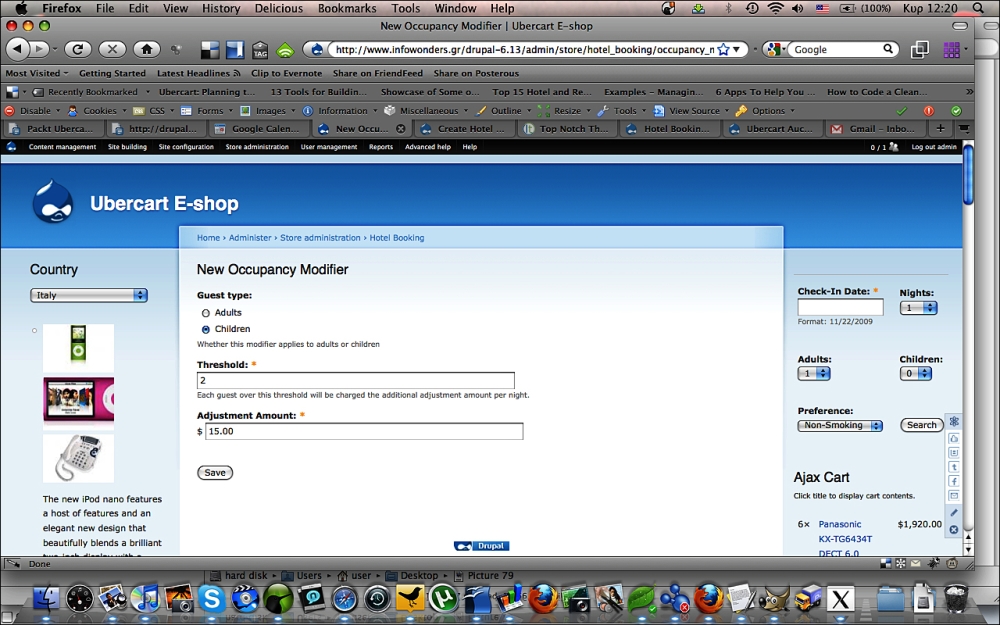Select the Adults guest type
Image resolution: width=1000 pixels, height=625 pixels.
(206, 313)
